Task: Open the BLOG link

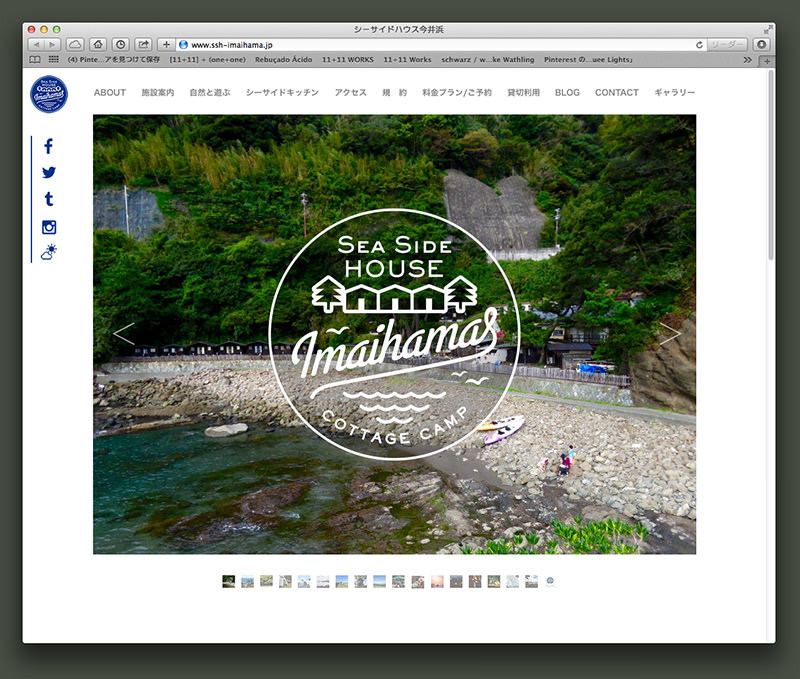Action: [567, 92]
